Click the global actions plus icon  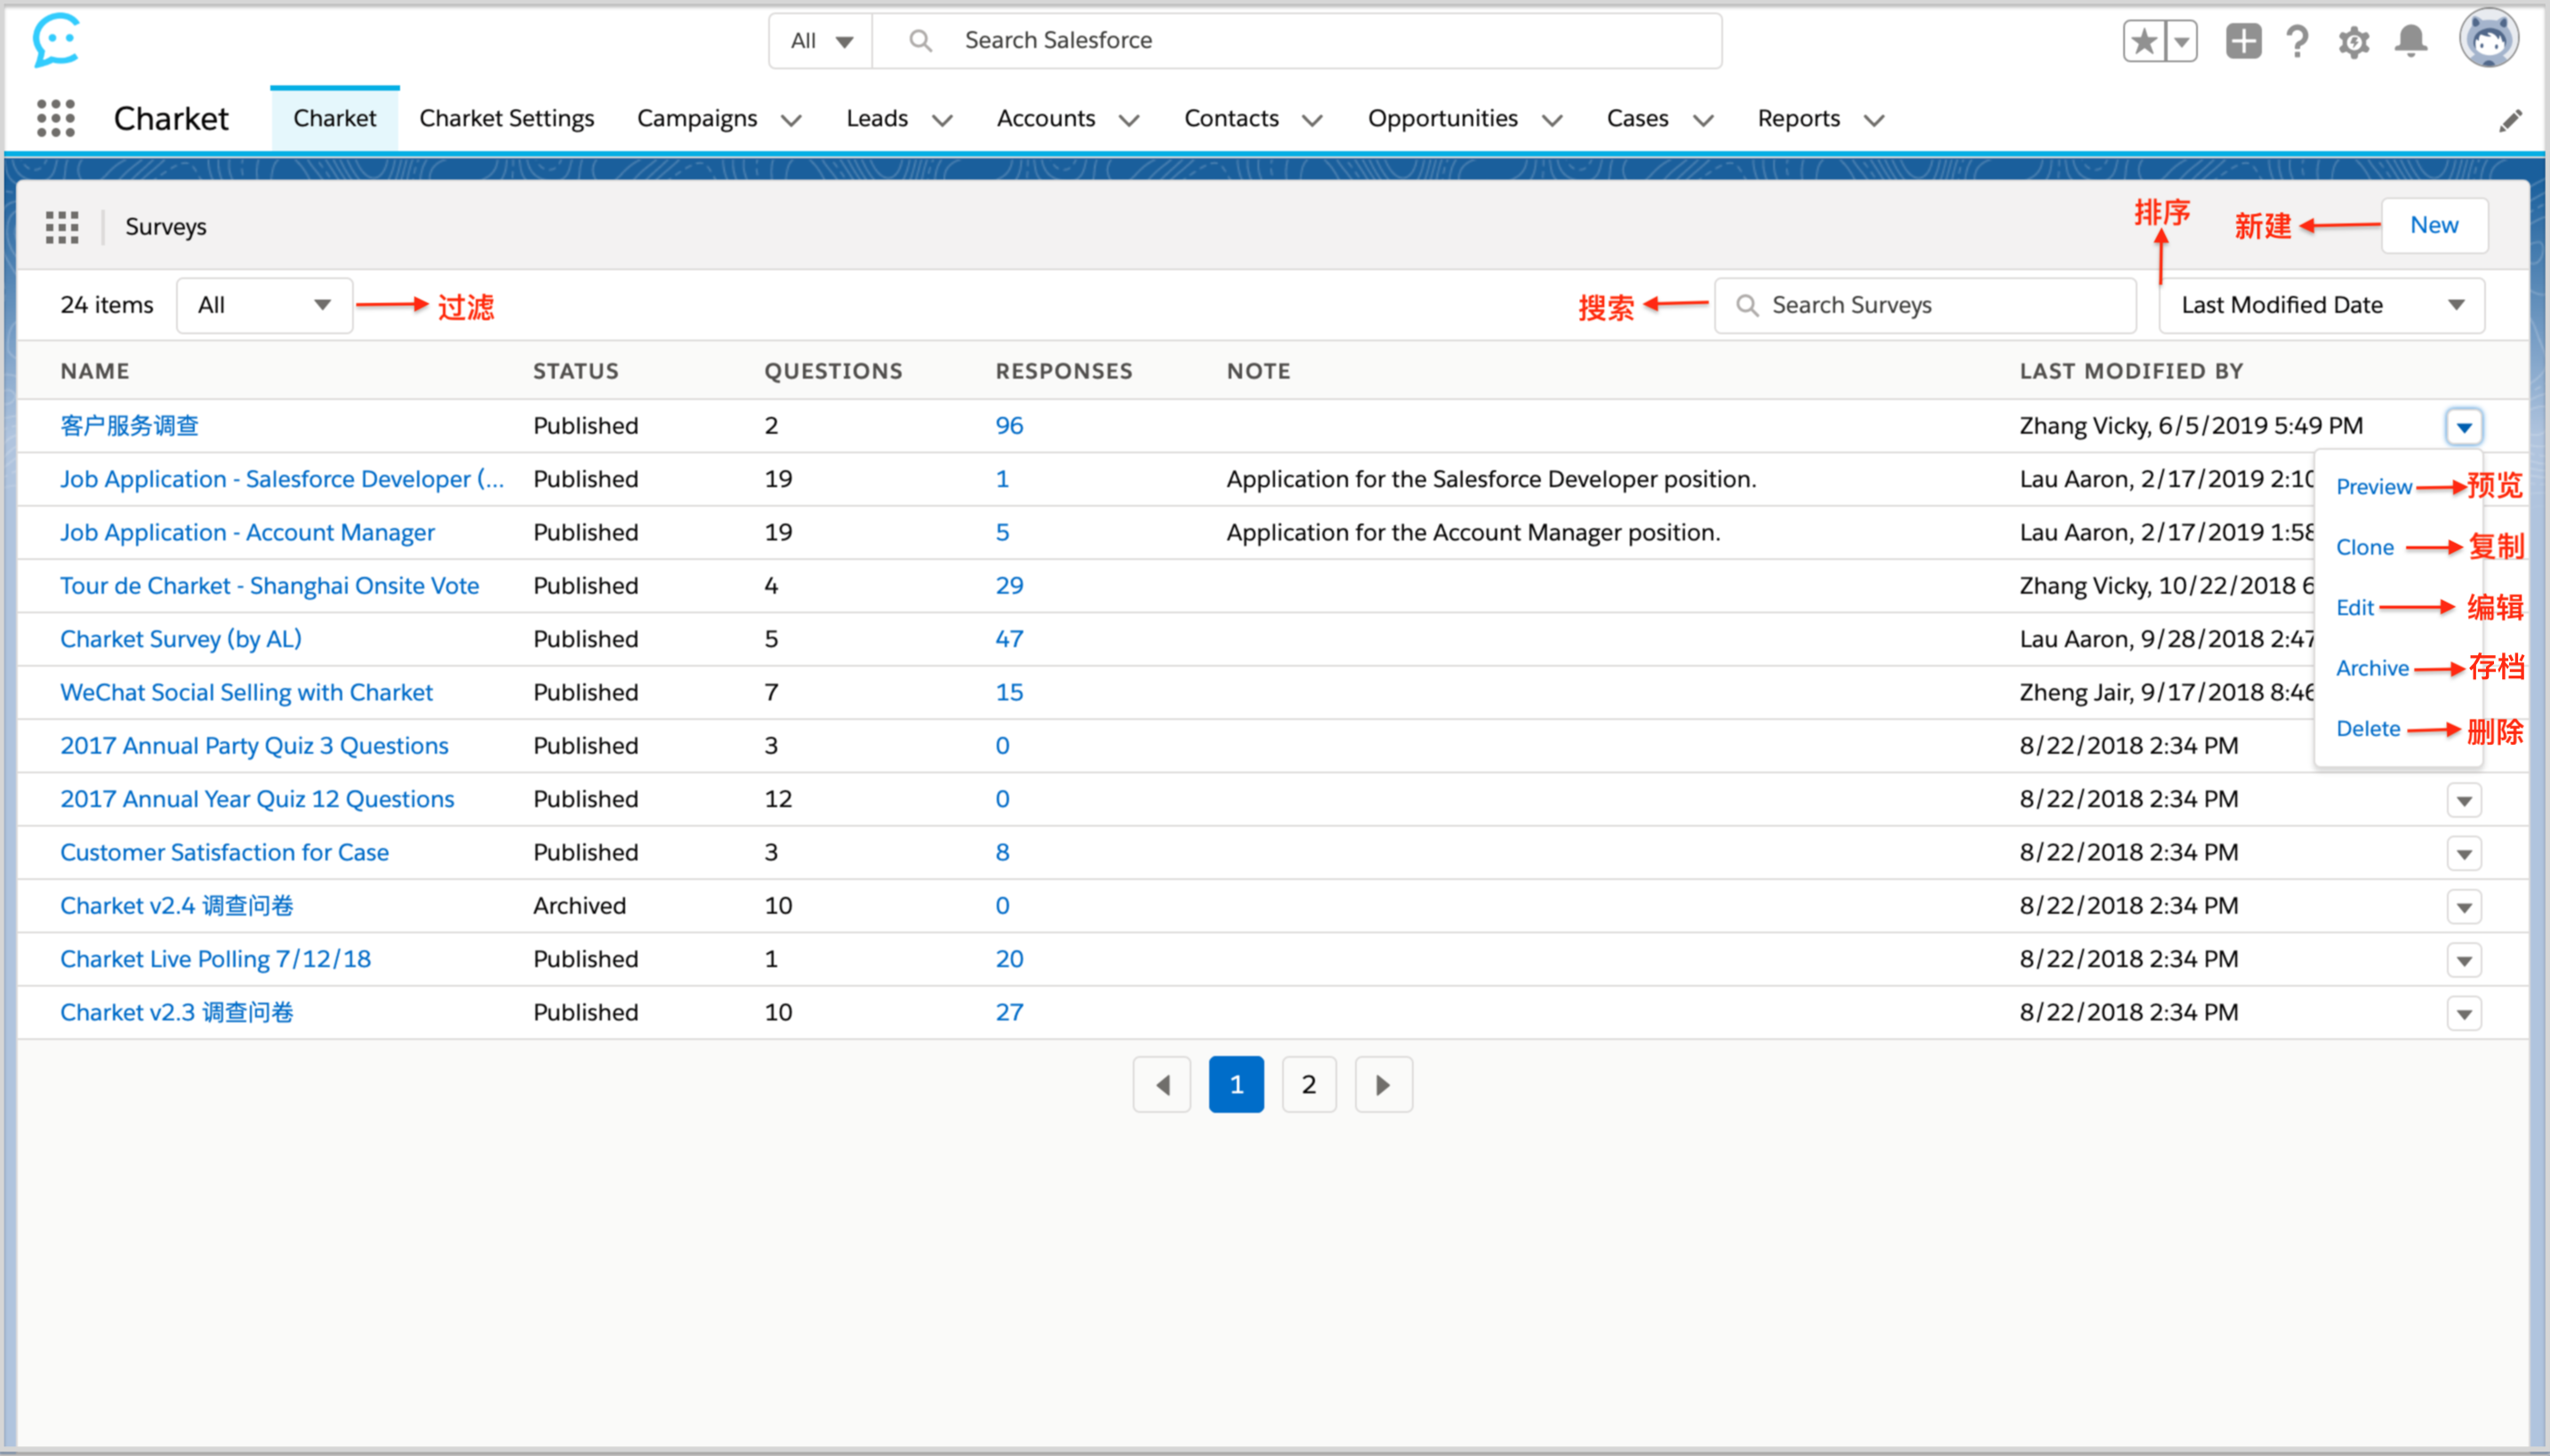click(x=2243, y=41)
